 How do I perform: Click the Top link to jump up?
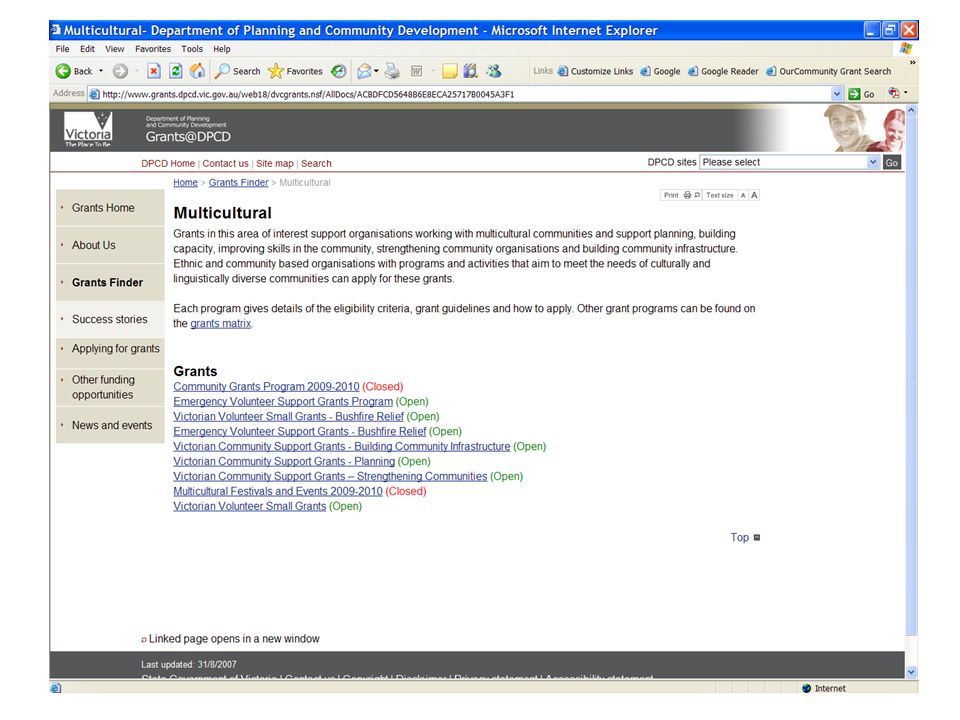tap(740, 538)
